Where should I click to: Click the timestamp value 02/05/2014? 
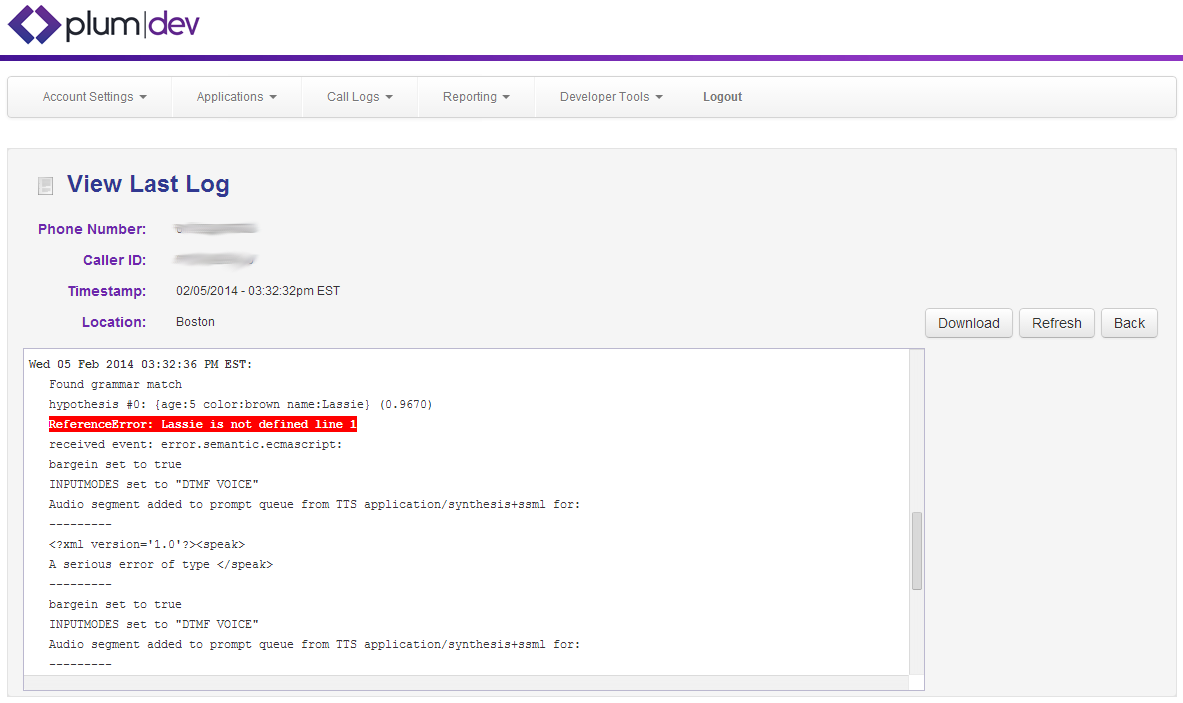click(258, 291)
